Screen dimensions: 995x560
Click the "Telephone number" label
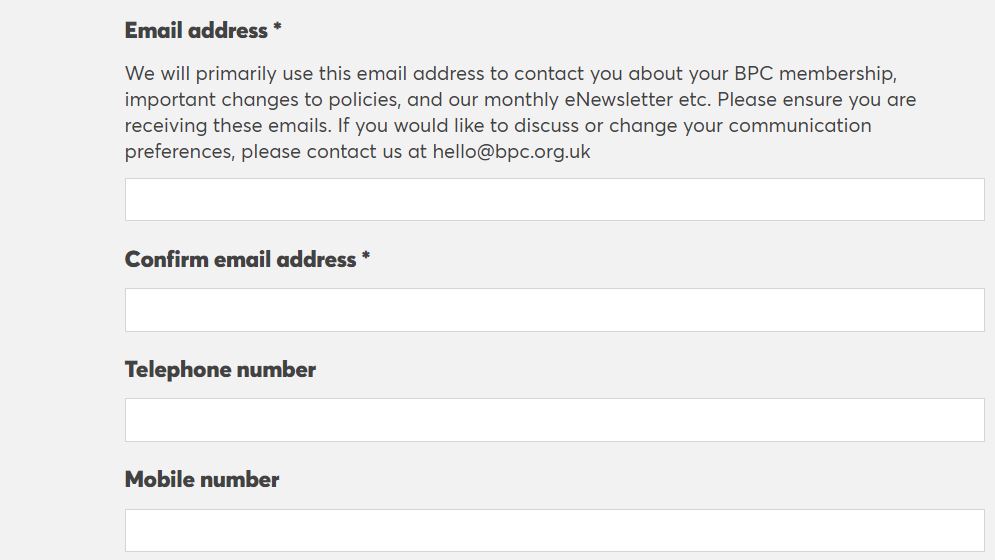tap(220, 370)
